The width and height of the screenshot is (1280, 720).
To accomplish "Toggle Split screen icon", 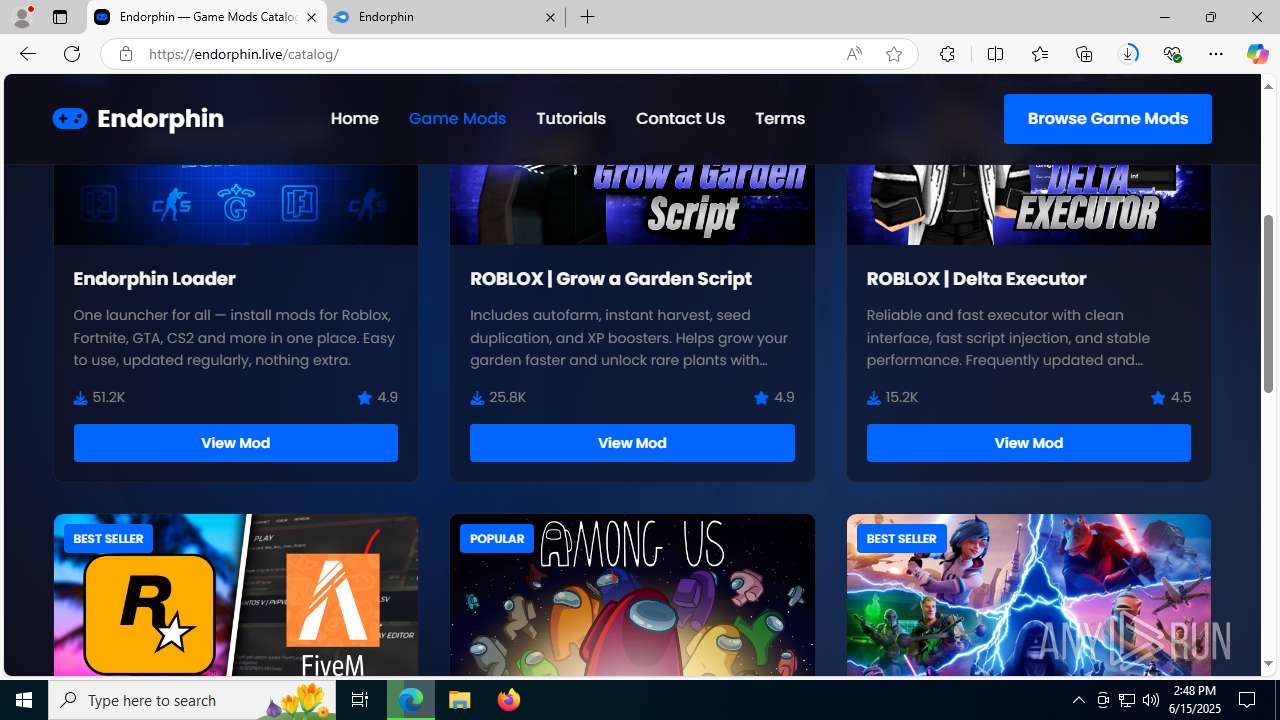I will 995,54.
